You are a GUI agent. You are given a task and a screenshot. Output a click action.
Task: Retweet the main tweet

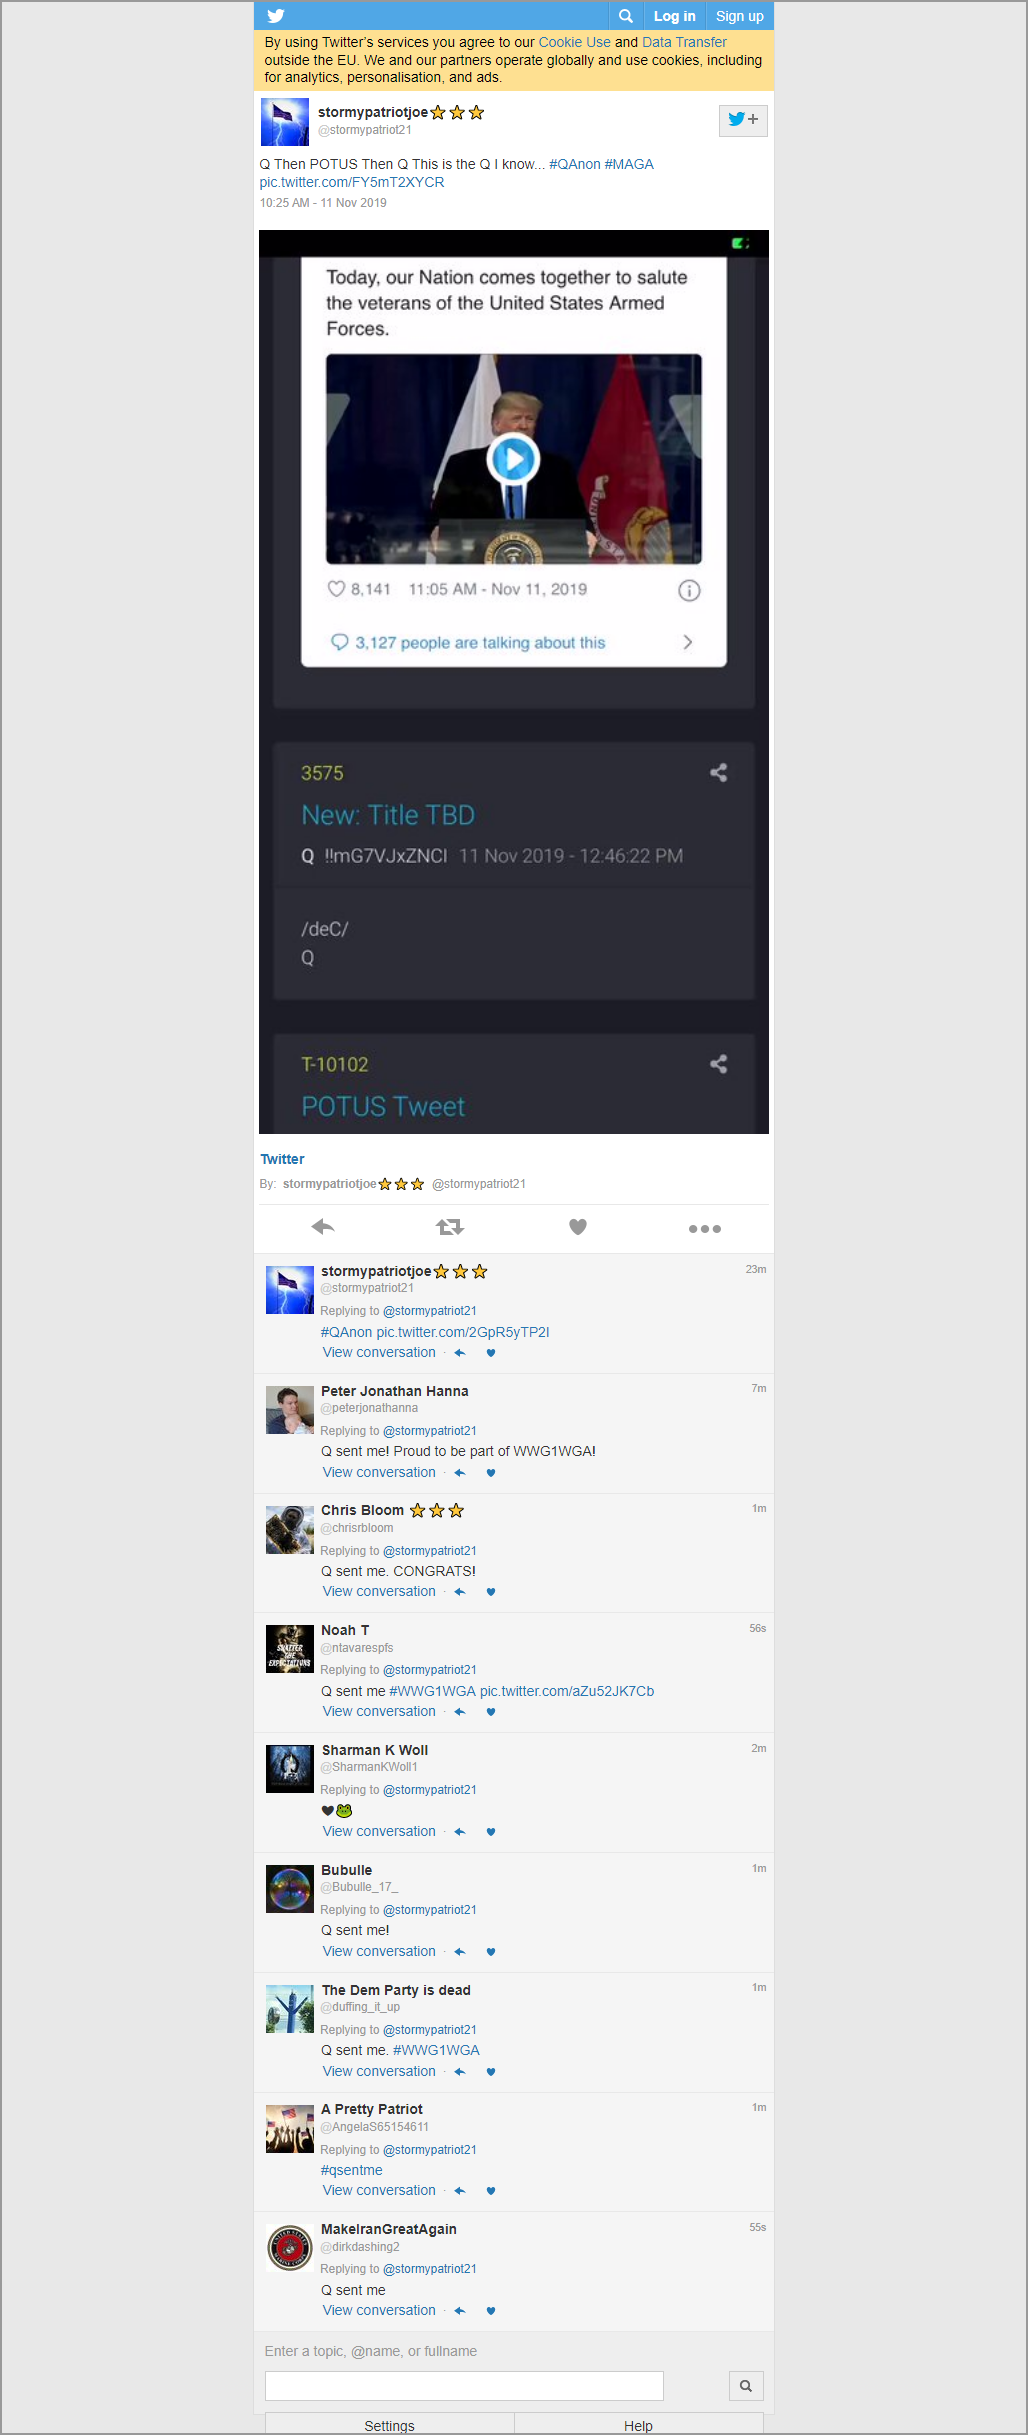click(x=450, y=1227)
